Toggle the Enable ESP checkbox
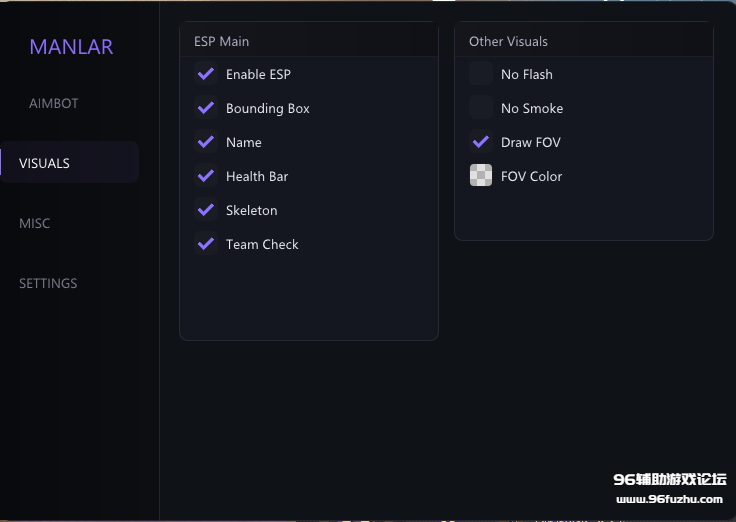 (x=206, y=74)
